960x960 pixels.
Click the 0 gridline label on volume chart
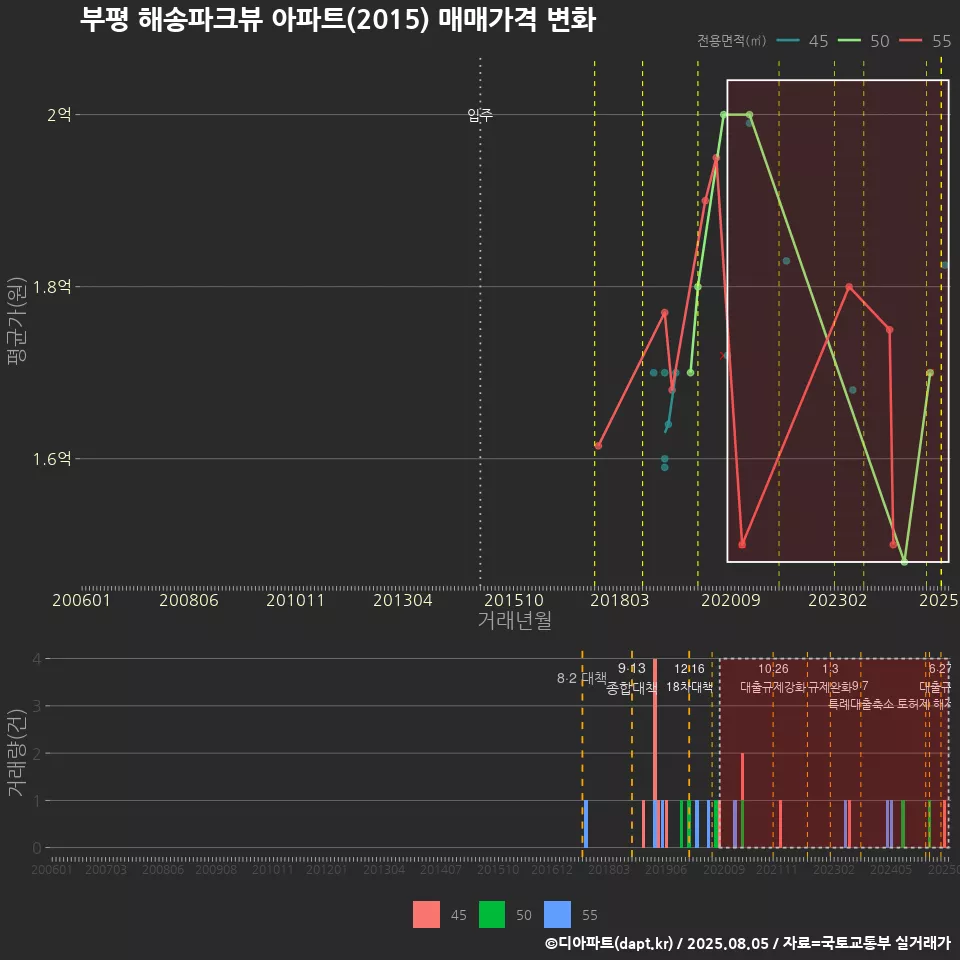click(x=37, y=848)
